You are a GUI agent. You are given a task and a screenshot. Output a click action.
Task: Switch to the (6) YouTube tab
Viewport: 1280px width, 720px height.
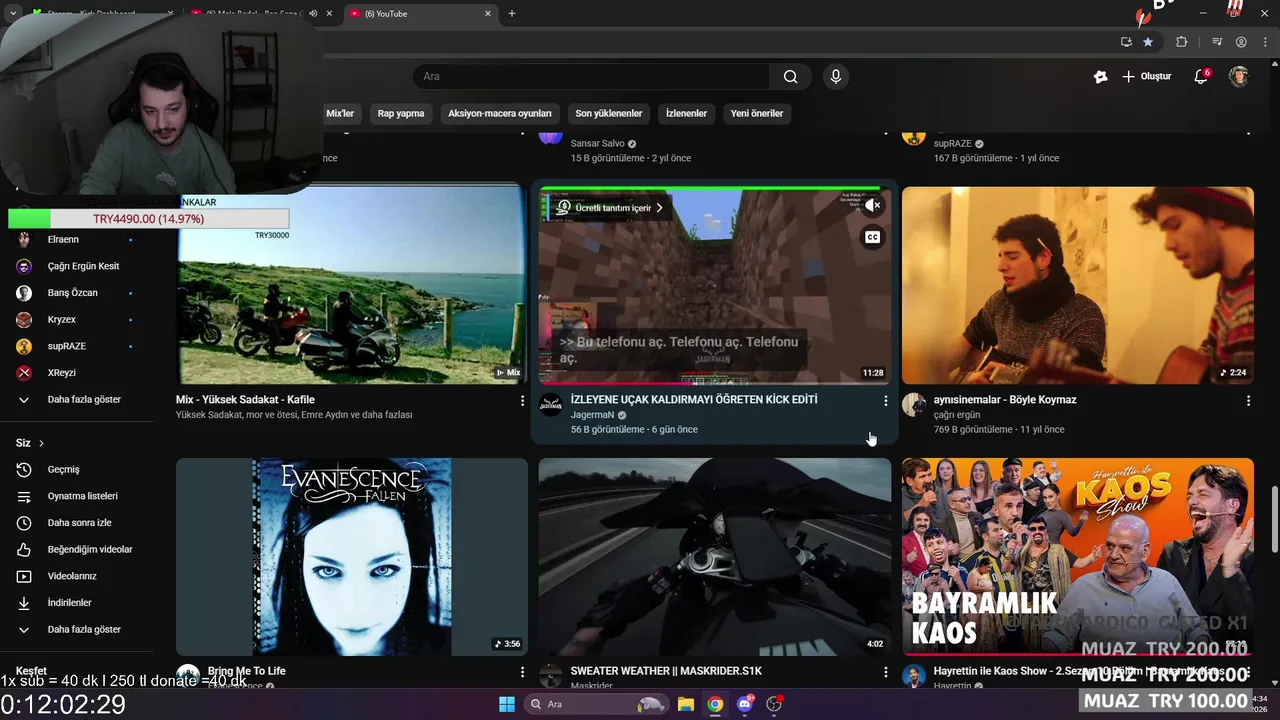(420, 14)
